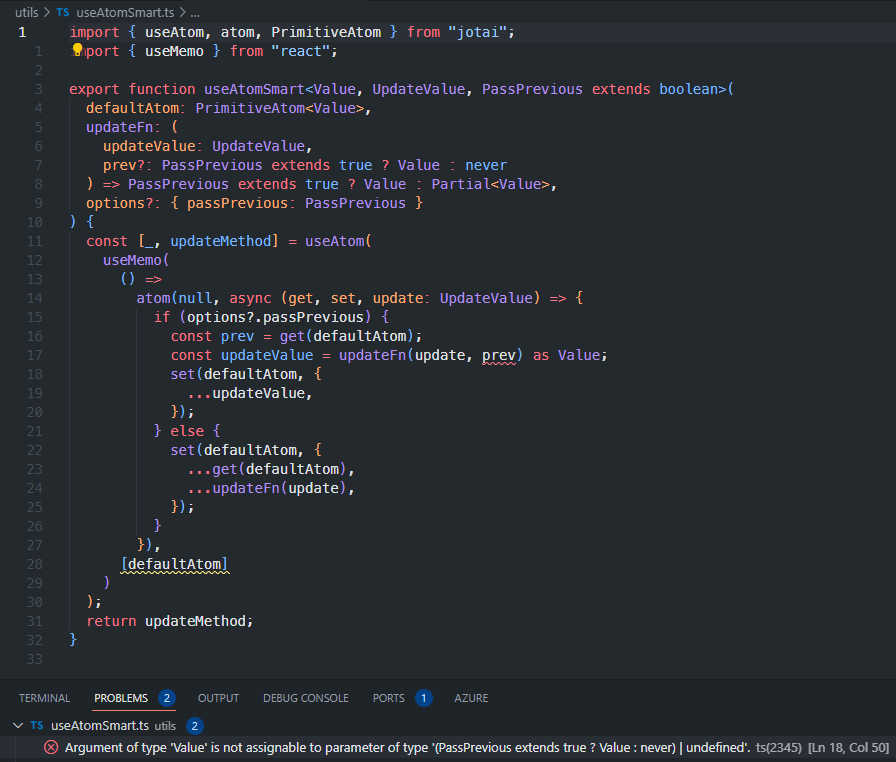The width and height of the screenshot is (896, 762).
Task: Click the red error icon in Problems list
Action: point(51,747)
